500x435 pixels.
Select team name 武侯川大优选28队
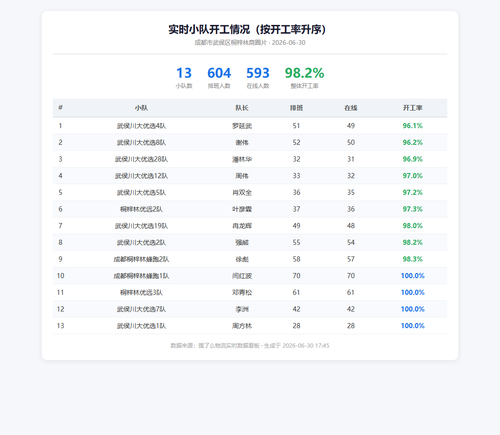point(141,159)
